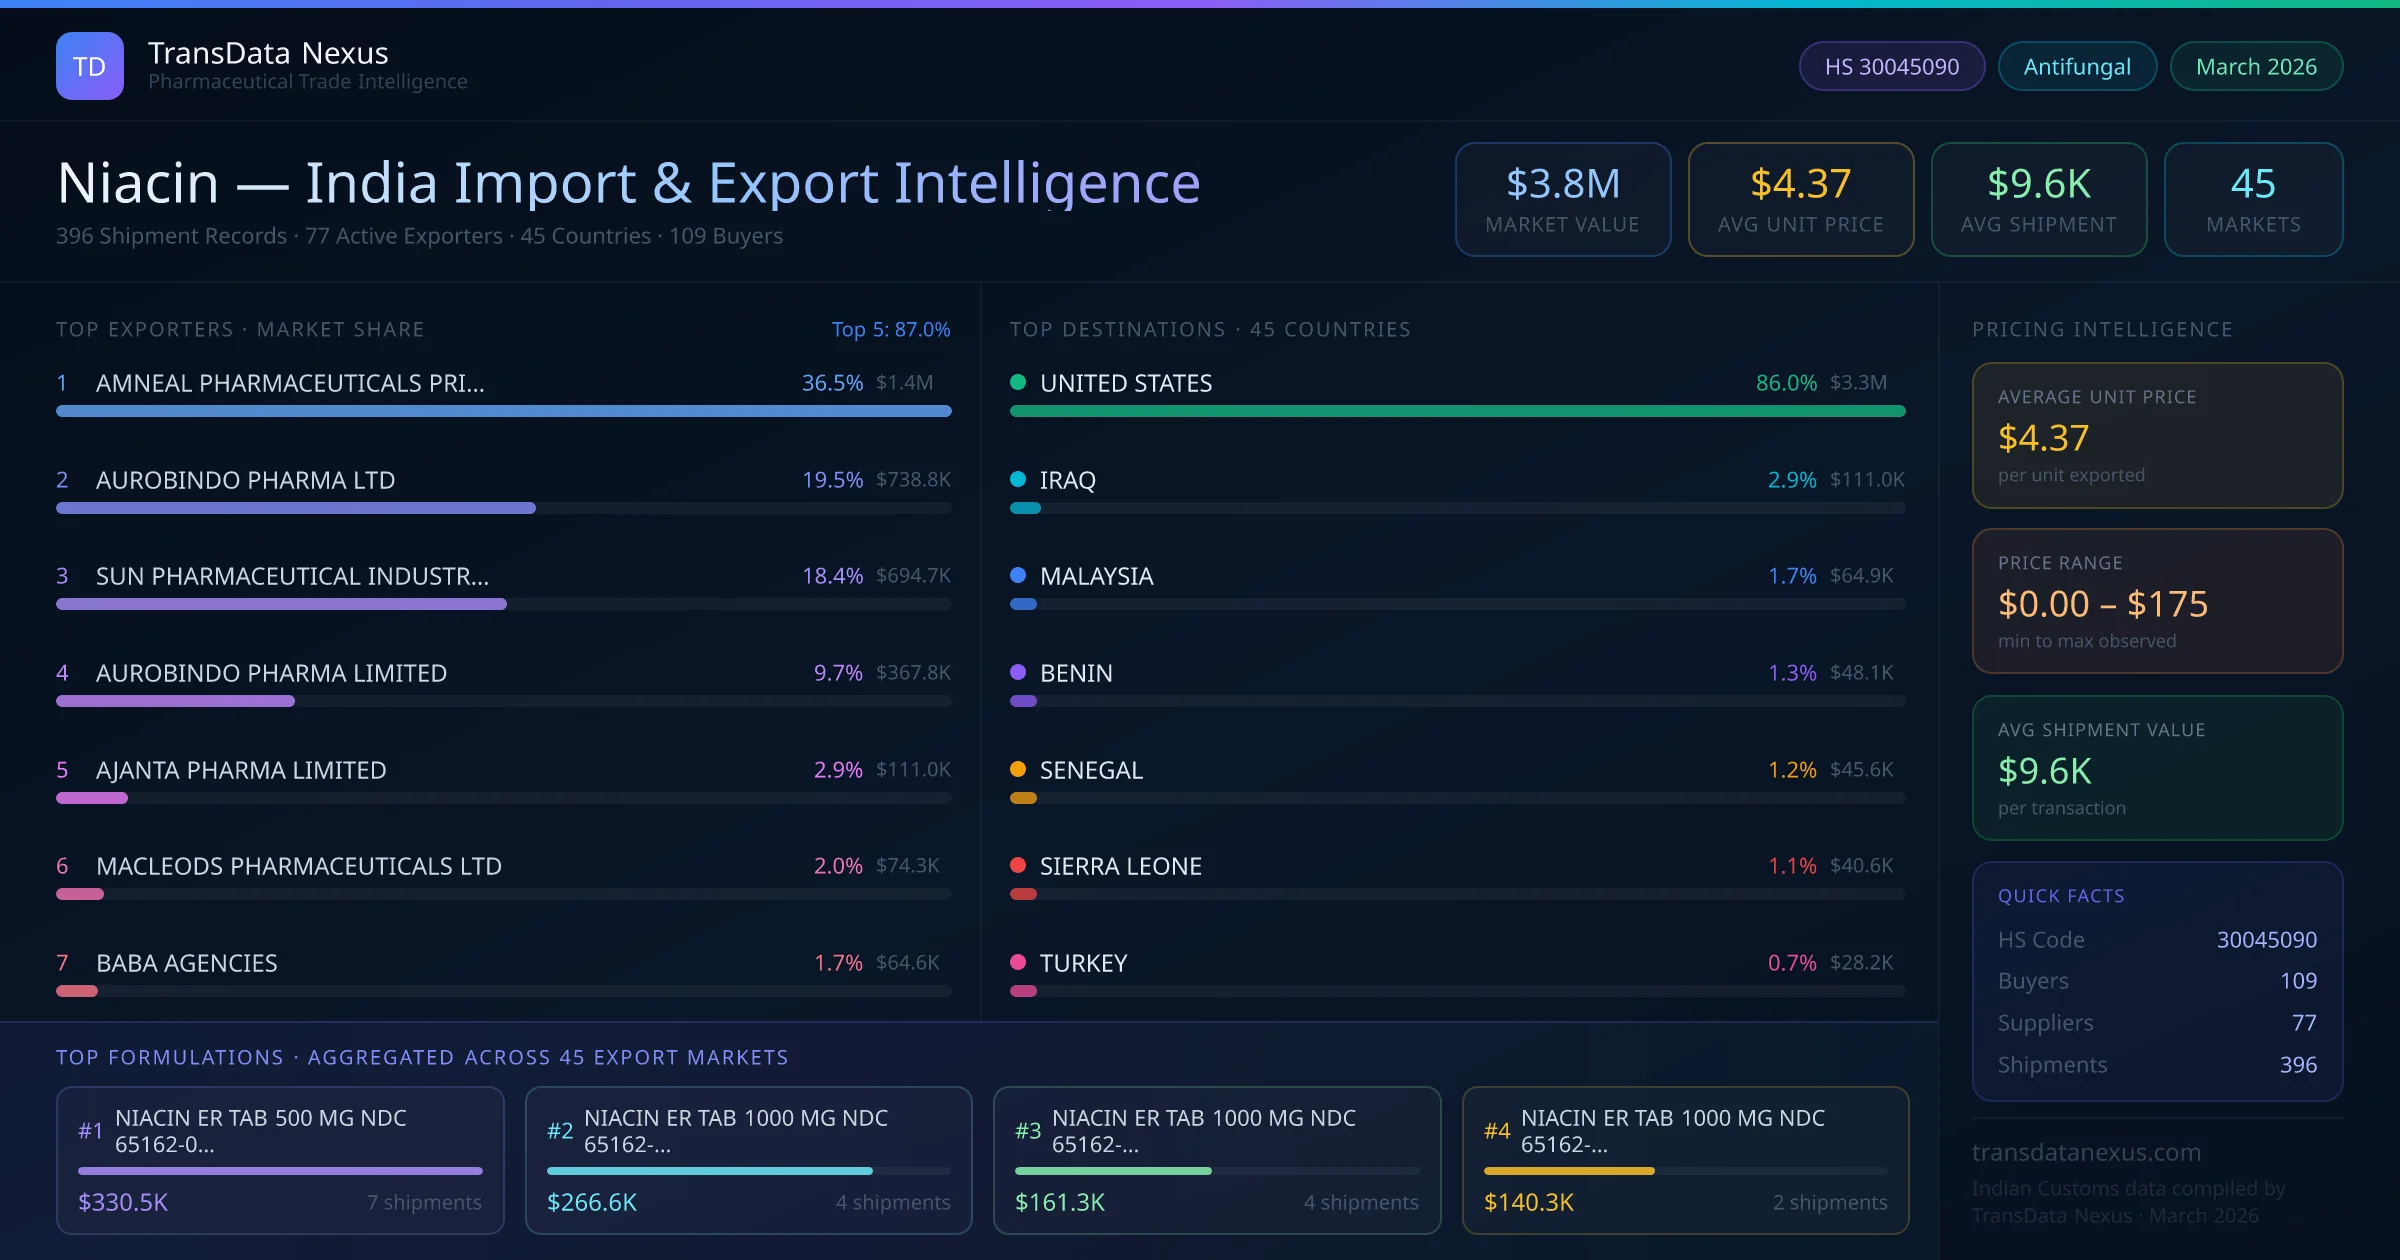Click the UNITED STATES market share bar
2400x1260 pixels.
click(x=1458, y=410)
